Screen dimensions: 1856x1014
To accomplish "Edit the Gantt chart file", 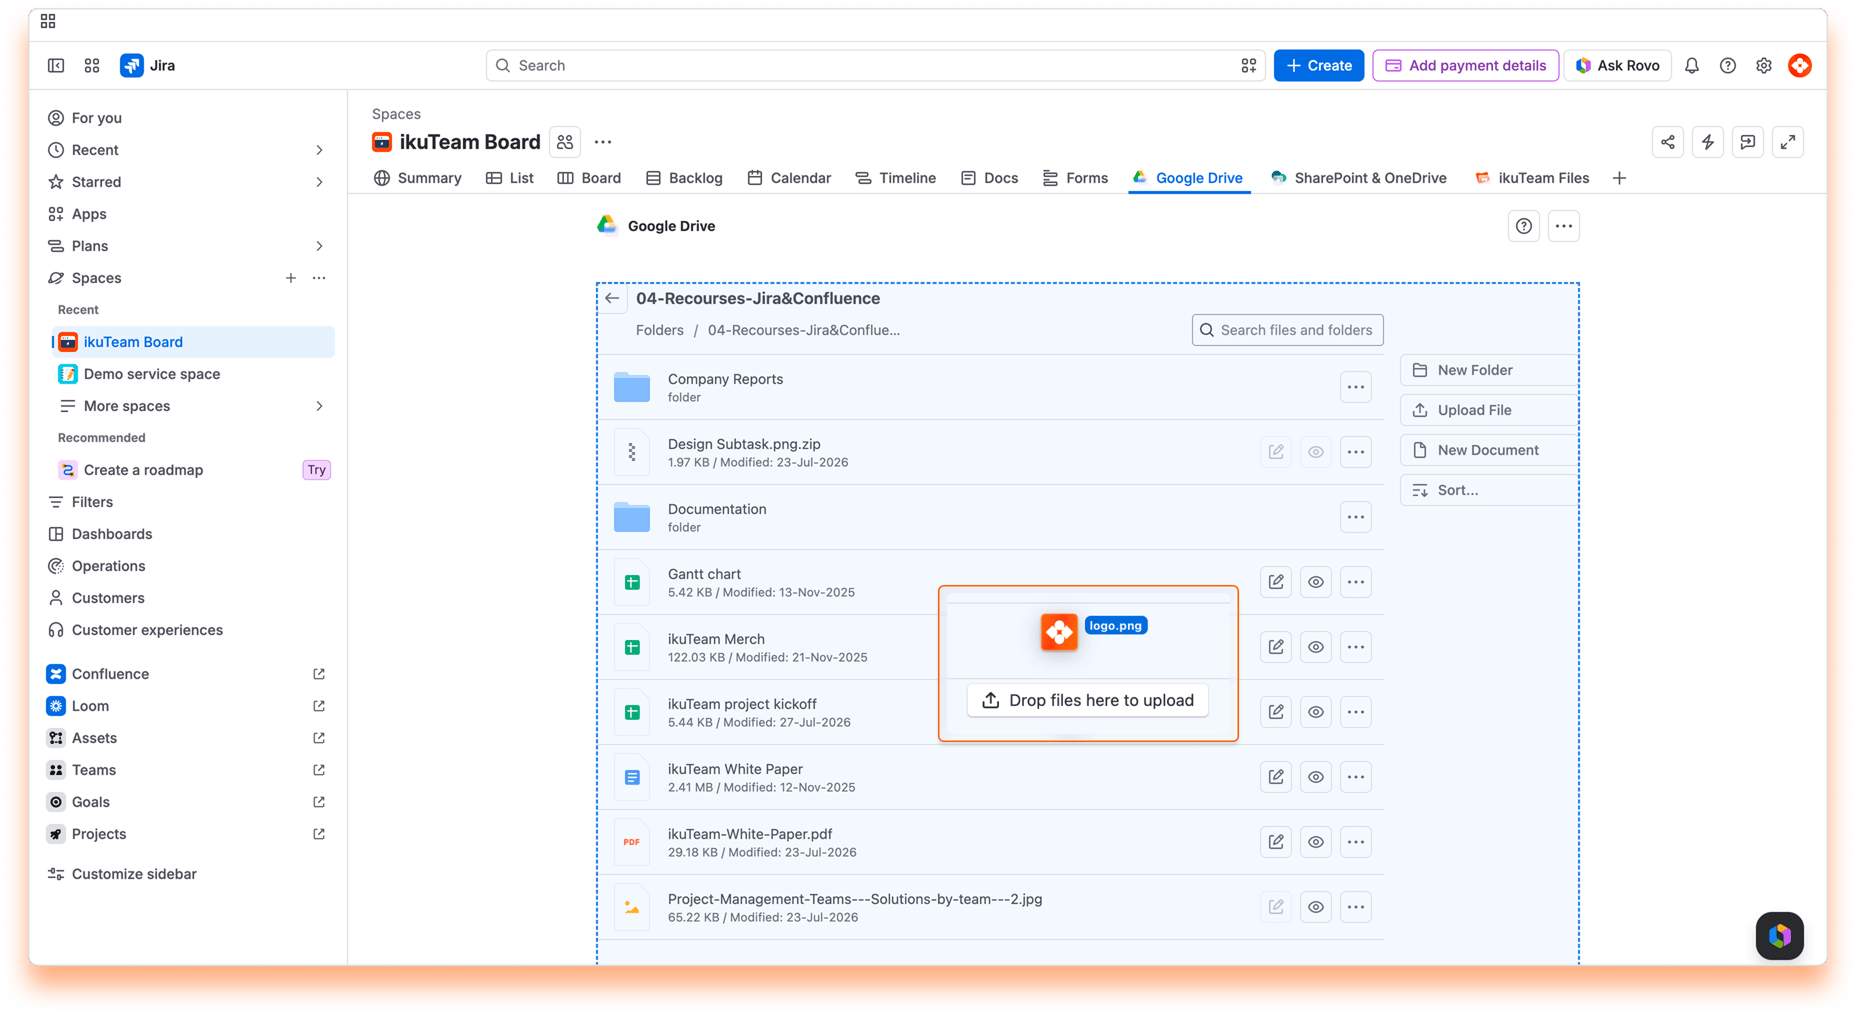I will (x=1276, y=582).
